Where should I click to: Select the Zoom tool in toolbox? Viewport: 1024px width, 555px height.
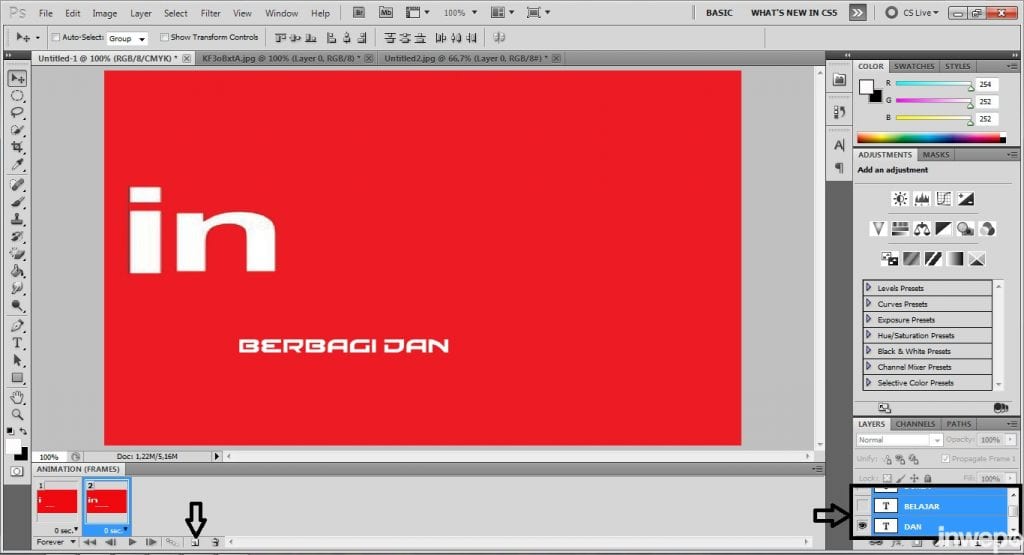point(17,414)
